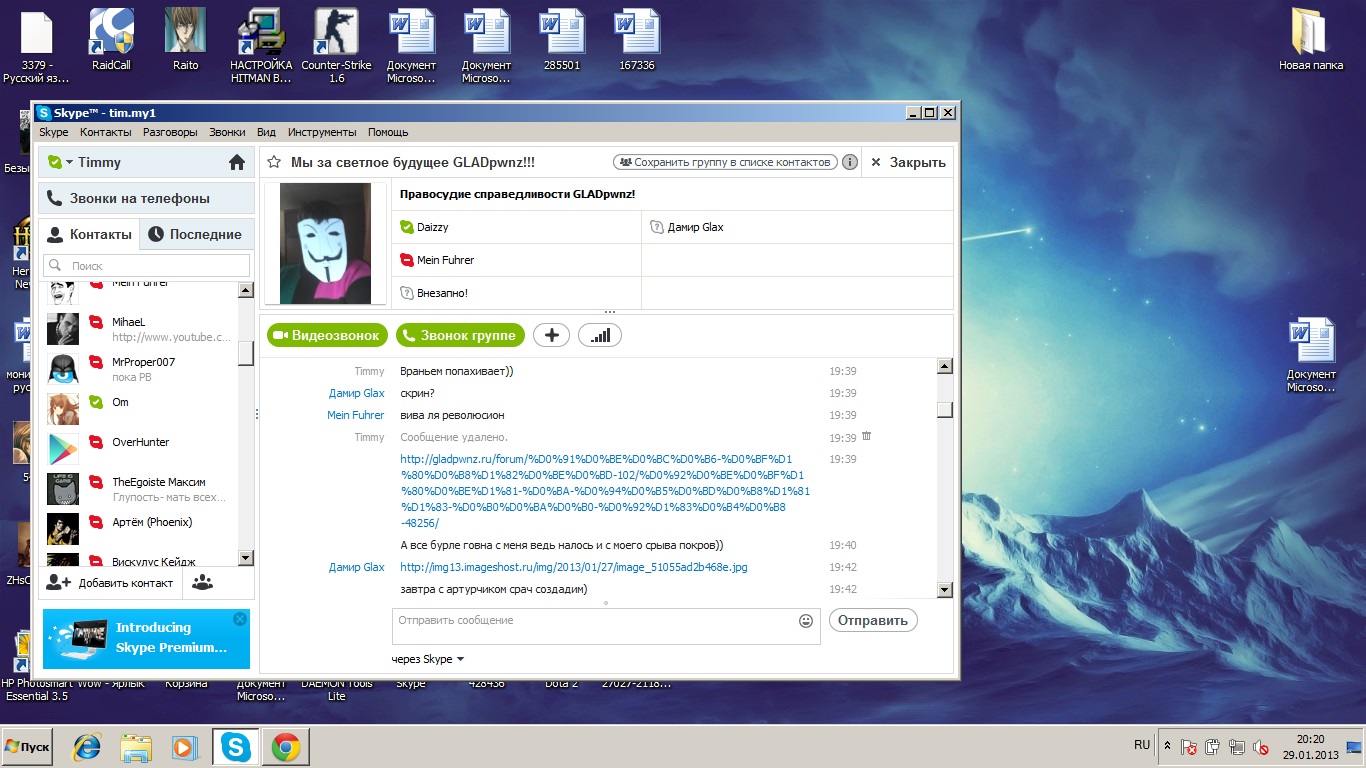Check call quality signal bars icon
The width and height of the screenshot is (1366, 768).
(x=599, y=335)
